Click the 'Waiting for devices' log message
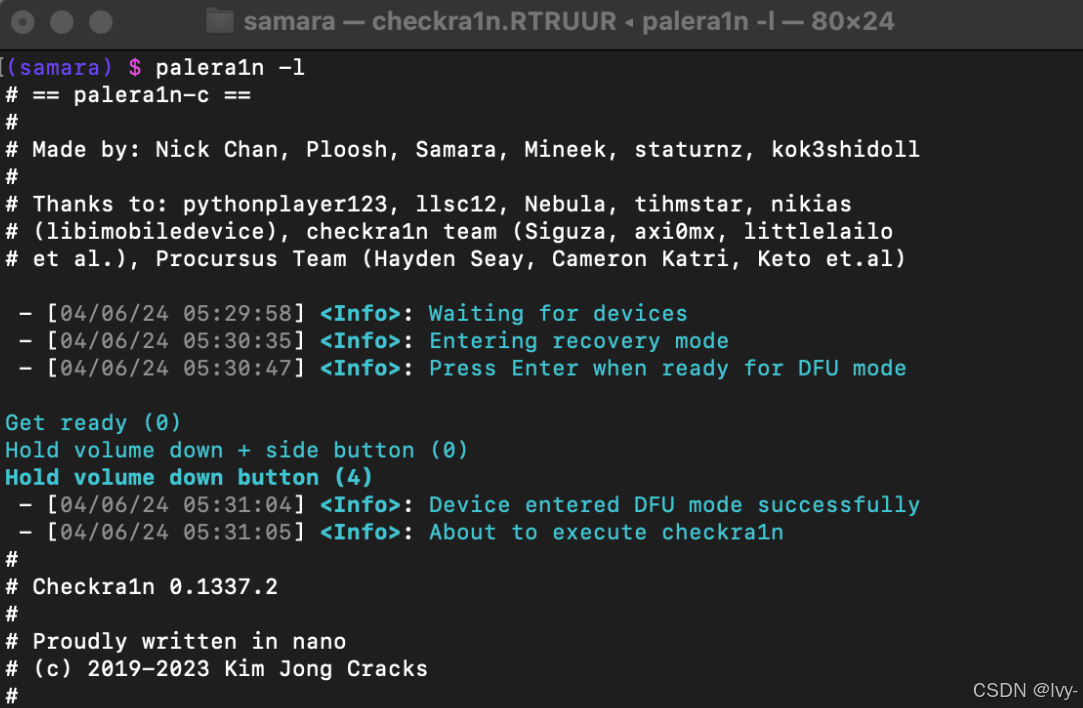The height and width of the screenshot is (708, 1083). point(558,314)
